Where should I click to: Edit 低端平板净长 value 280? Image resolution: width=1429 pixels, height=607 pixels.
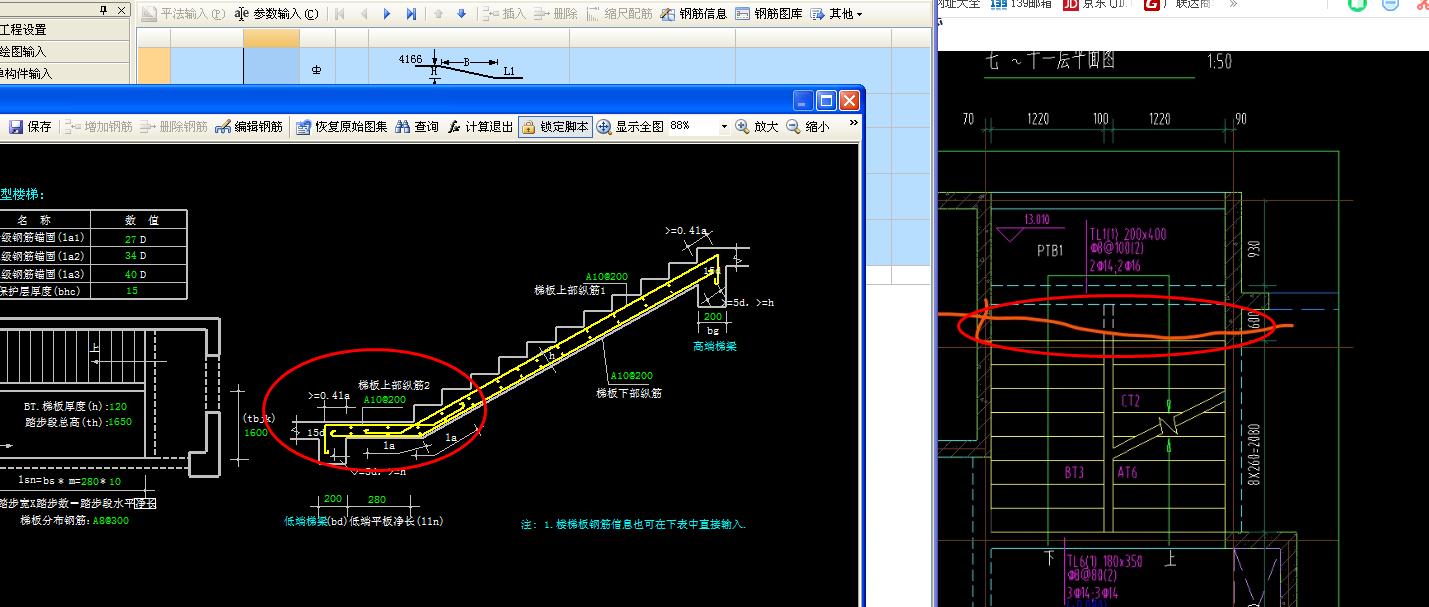[x=377, y=499]
